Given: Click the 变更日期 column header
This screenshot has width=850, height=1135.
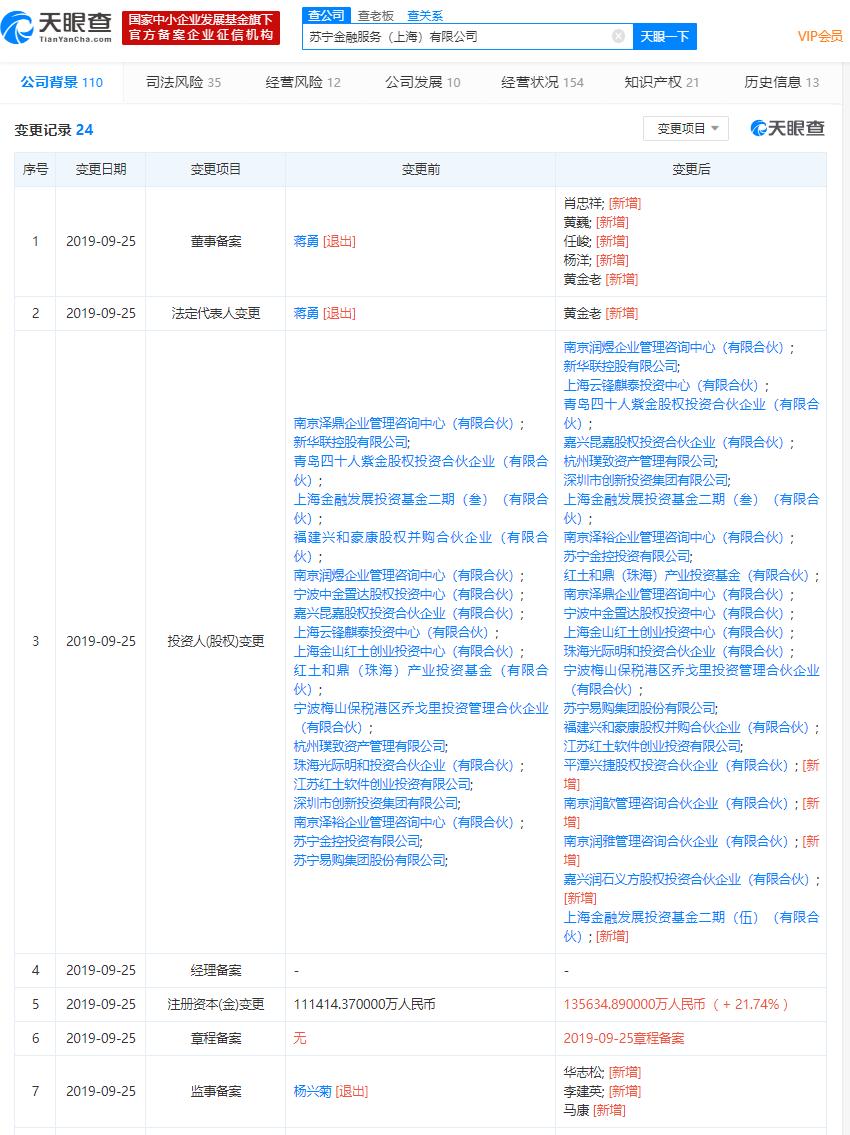Looking at the screenshot, I should tap(101, 169).
